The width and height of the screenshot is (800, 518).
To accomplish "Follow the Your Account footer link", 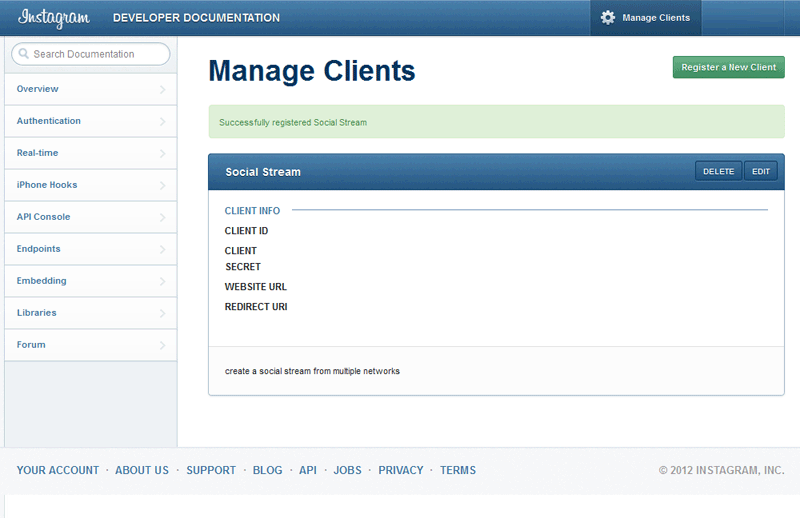I will pyautogui.click(x=58, y=470).
